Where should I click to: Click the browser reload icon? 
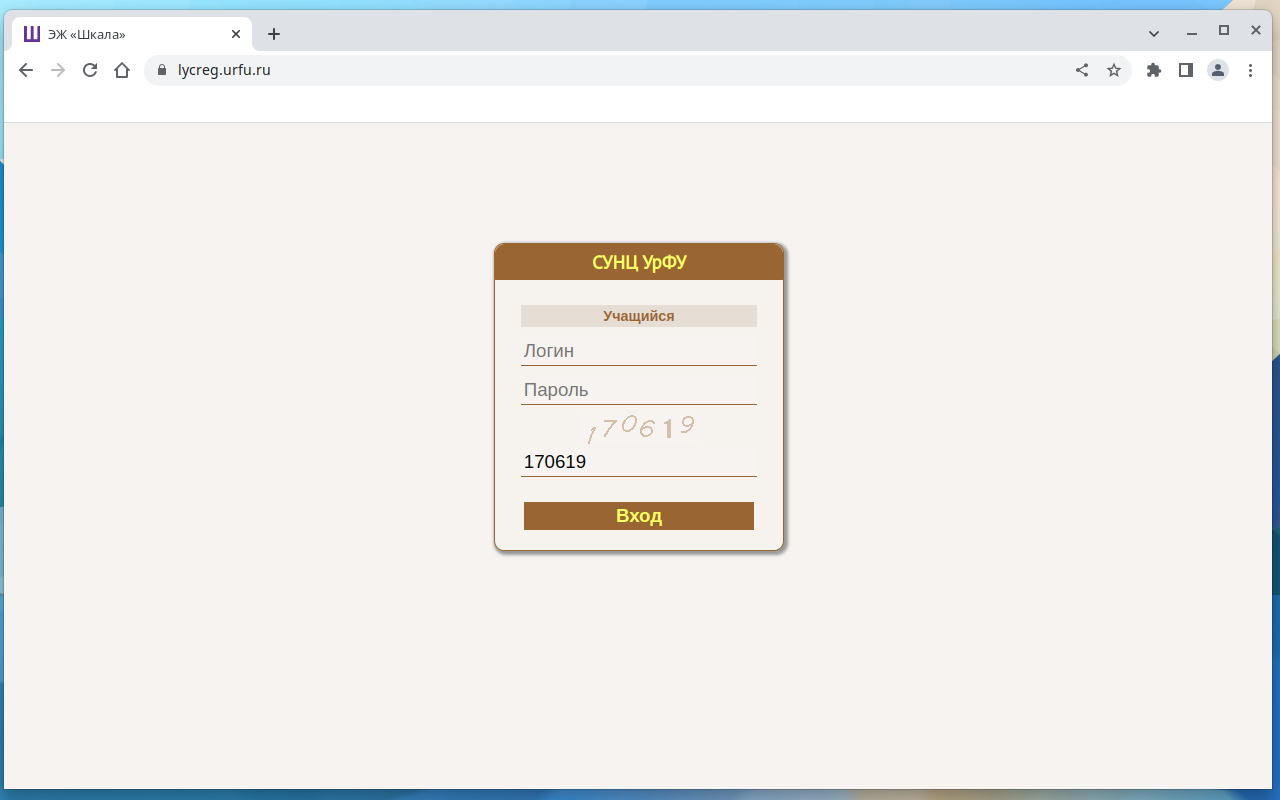89,70
